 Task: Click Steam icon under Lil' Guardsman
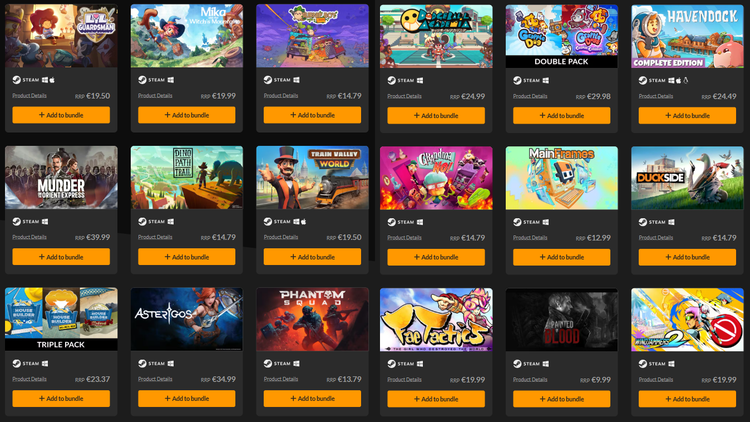(17, 80)
